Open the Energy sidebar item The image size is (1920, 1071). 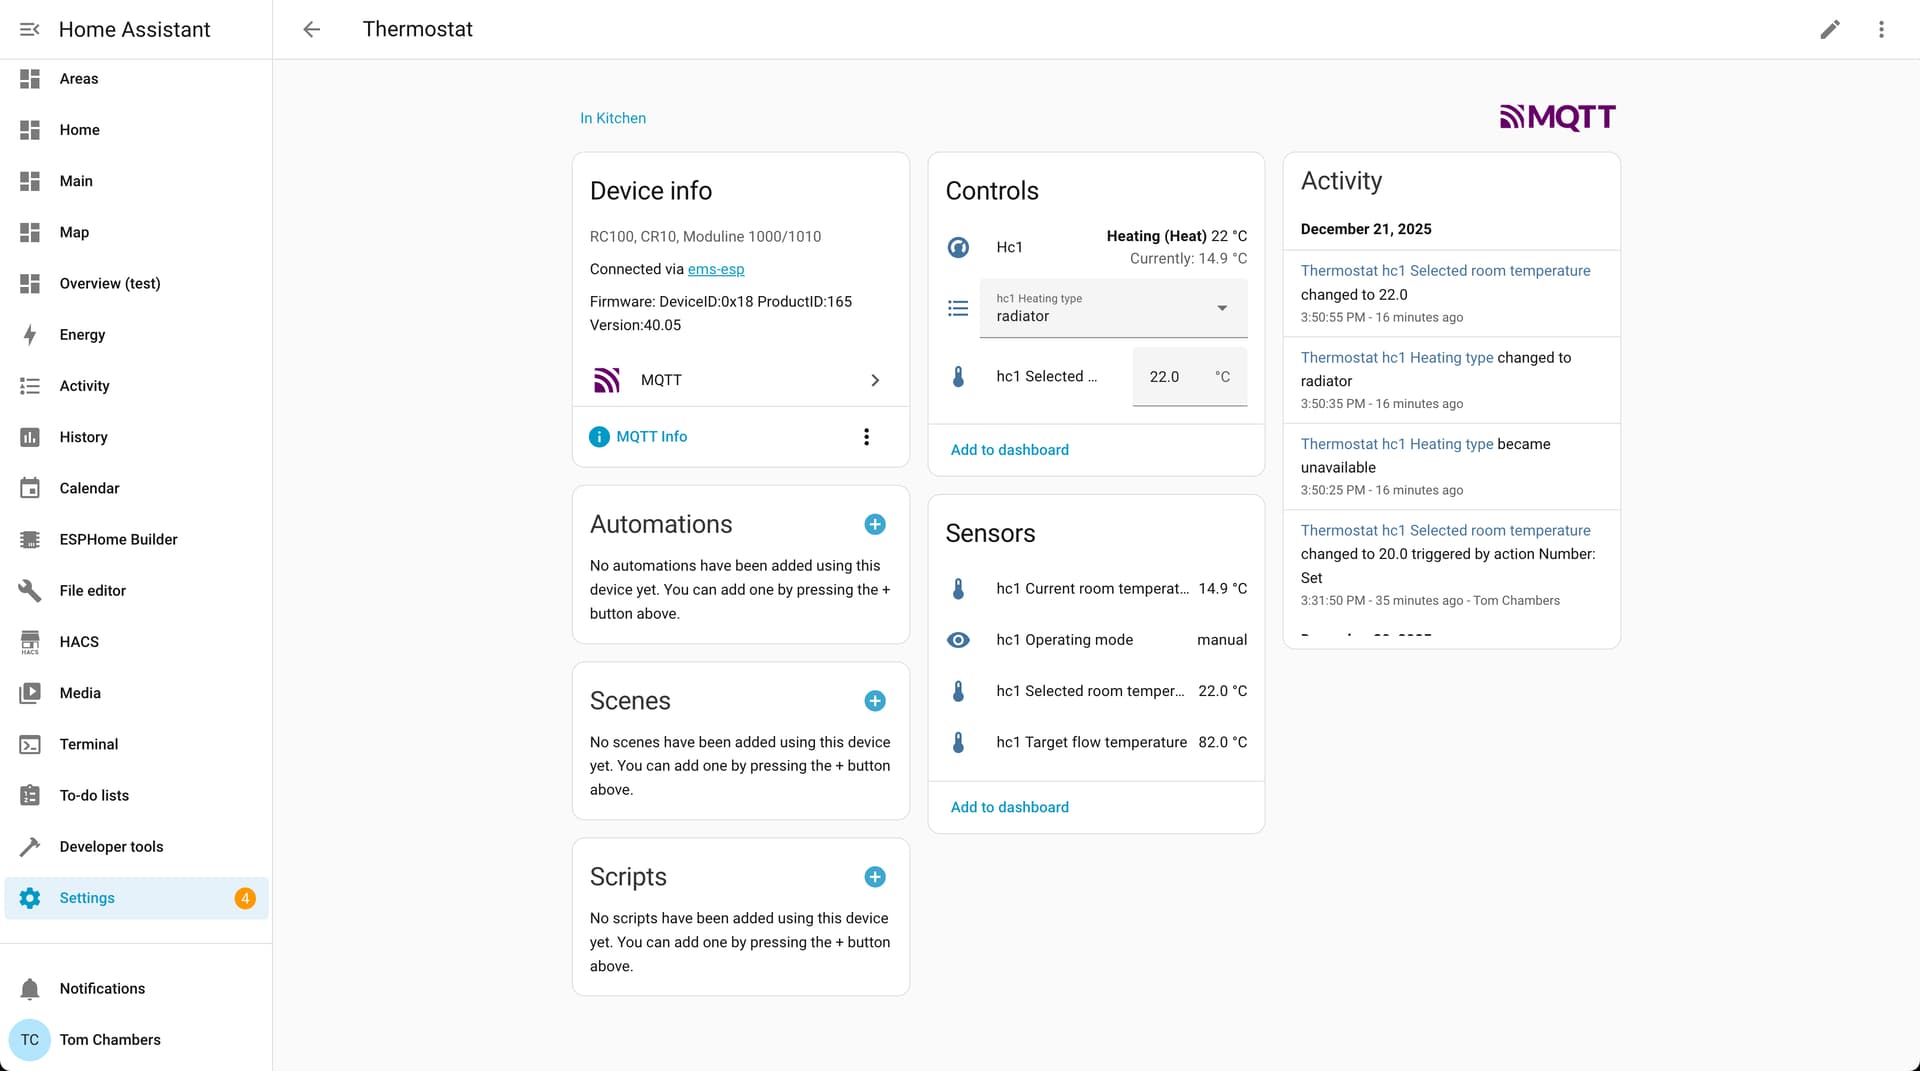[x=82, y=335]
